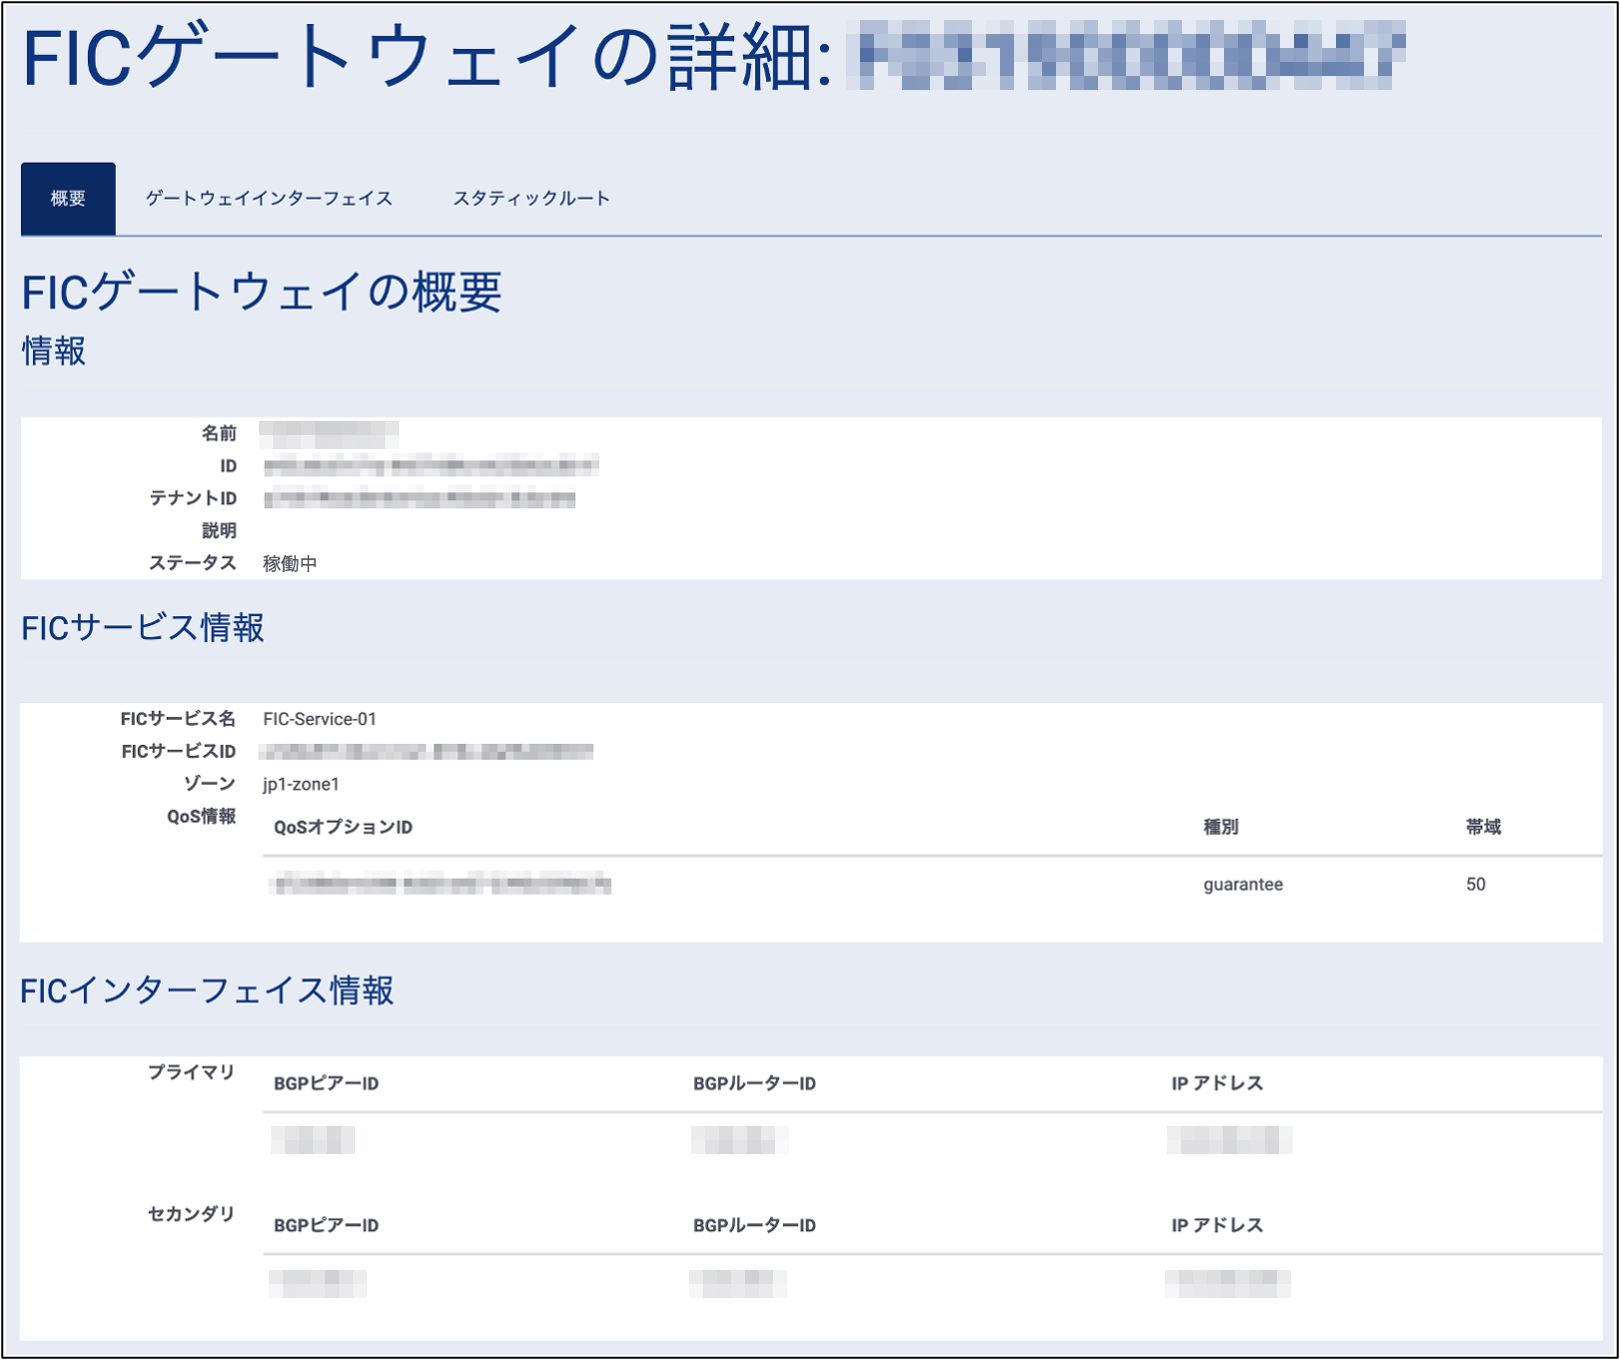Screen dimensions: 1620x1360
Task: Click the テナントID label
Action: coord(193,498)
